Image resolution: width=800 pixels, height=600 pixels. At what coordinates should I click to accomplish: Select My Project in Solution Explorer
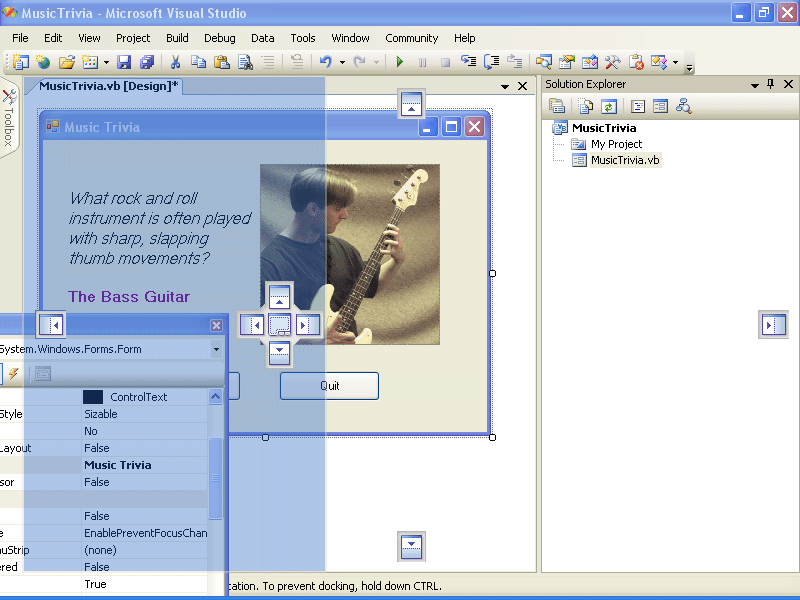[x=616, y=144]
